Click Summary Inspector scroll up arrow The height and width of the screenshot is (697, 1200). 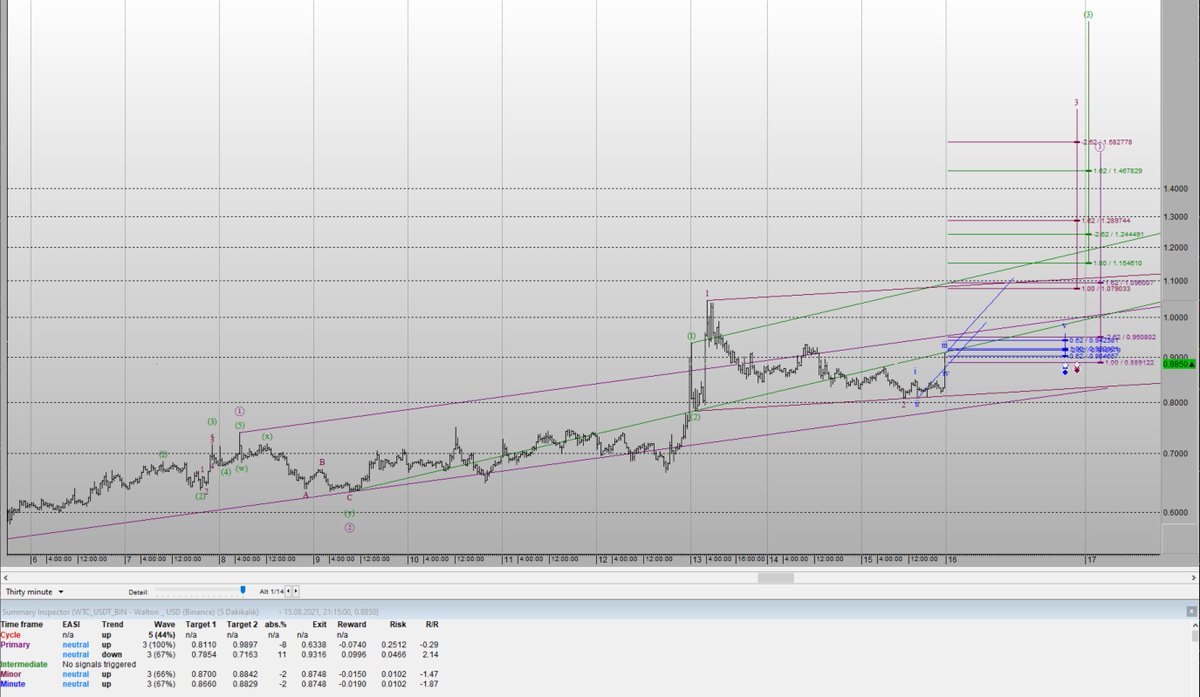[1193, 623]
